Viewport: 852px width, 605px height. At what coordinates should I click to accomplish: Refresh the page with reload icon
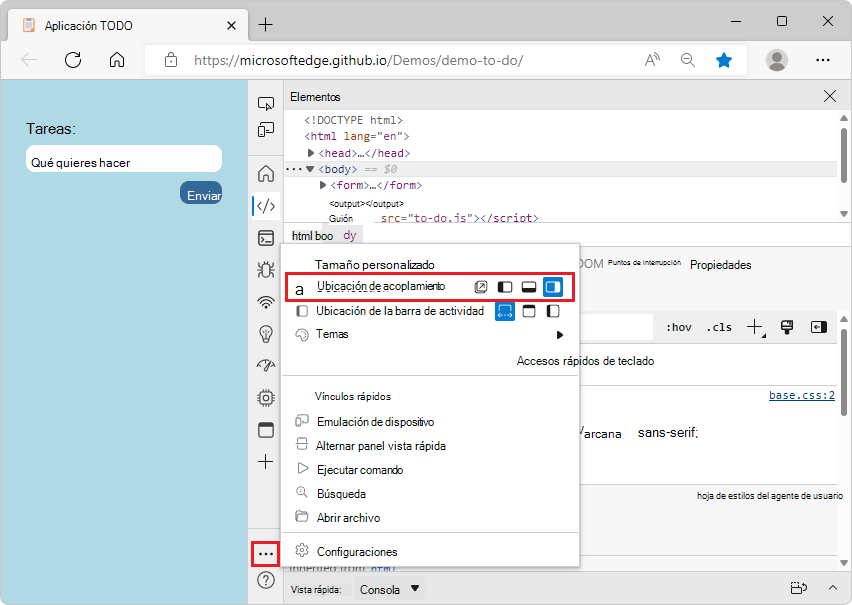(x=73, y=60)
